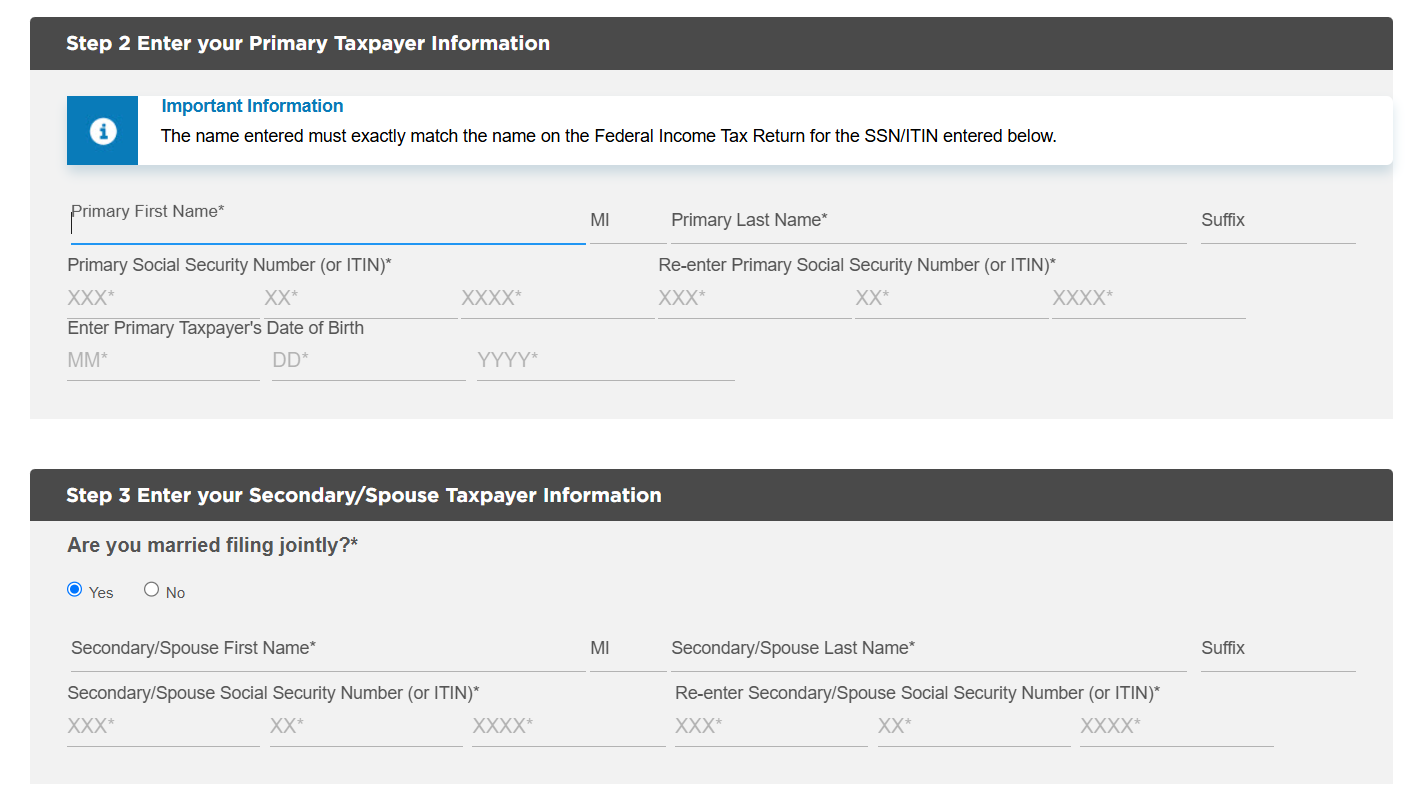Click XXX box of Re-enter Primary SSN

pos(754,298)
